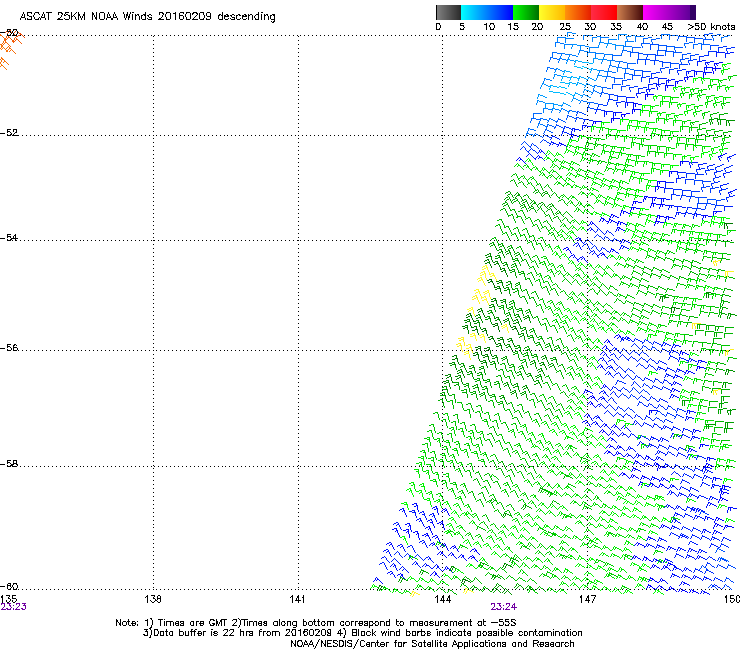740x650 pixels.
Task: Click the brown 35-40 knots color segment
Action: coord(630,12)
